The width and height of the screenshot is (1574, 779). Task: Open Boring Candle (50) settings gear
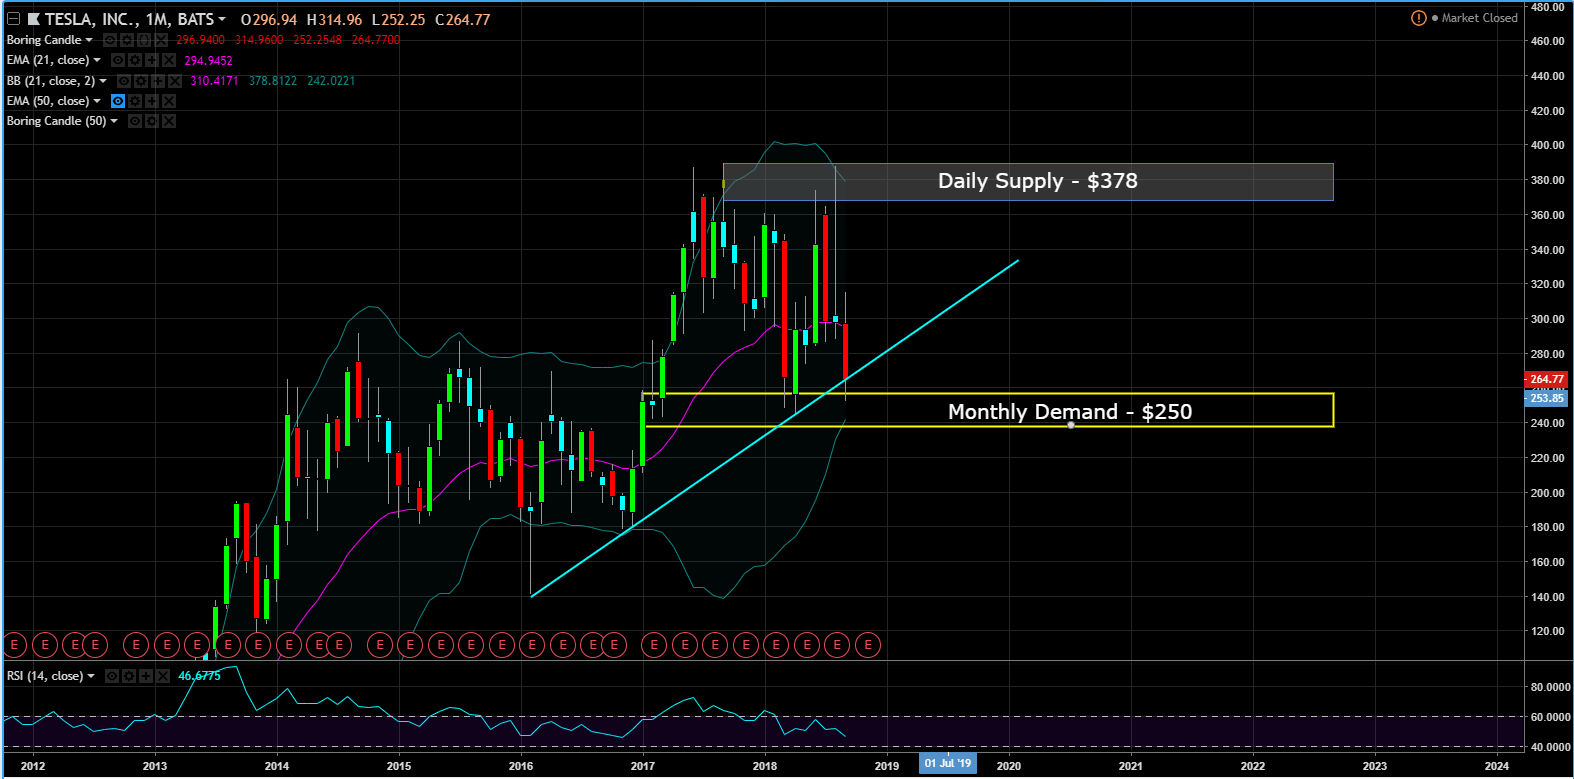(x=152, y=121)
